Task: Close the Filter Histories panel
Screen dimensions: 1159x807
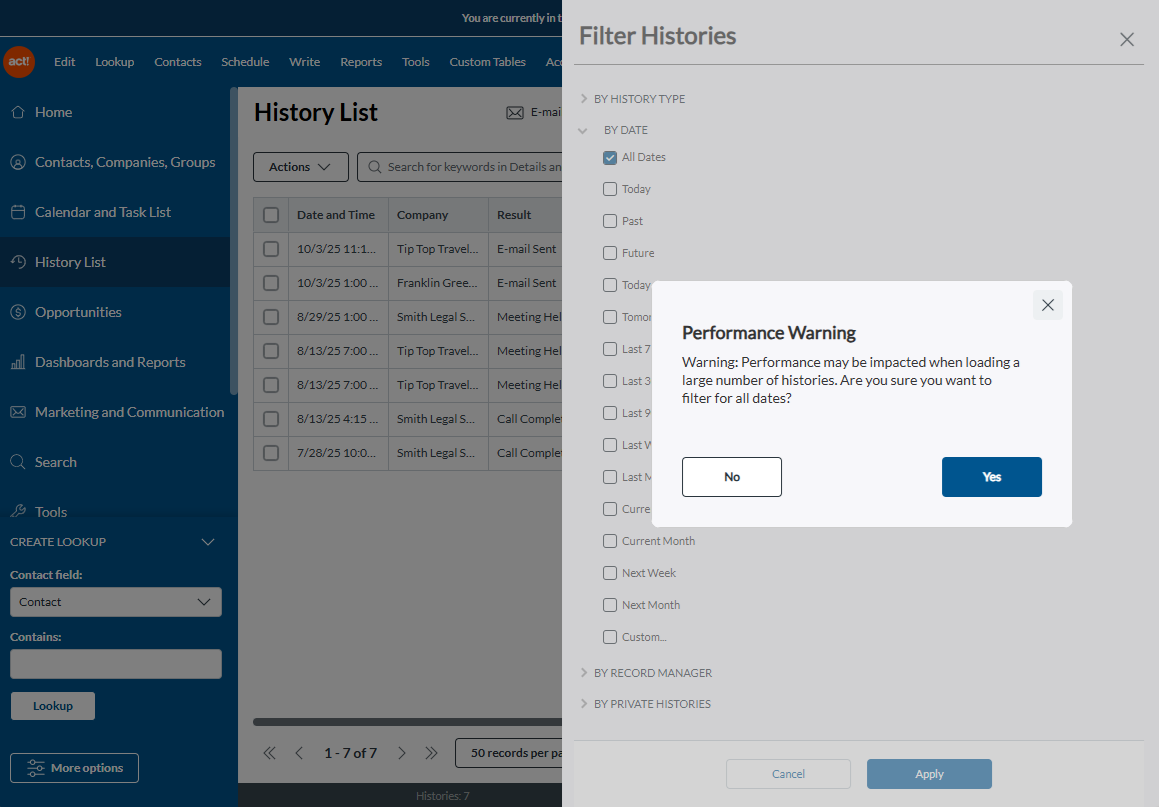Action: [x=1126, y=39]
